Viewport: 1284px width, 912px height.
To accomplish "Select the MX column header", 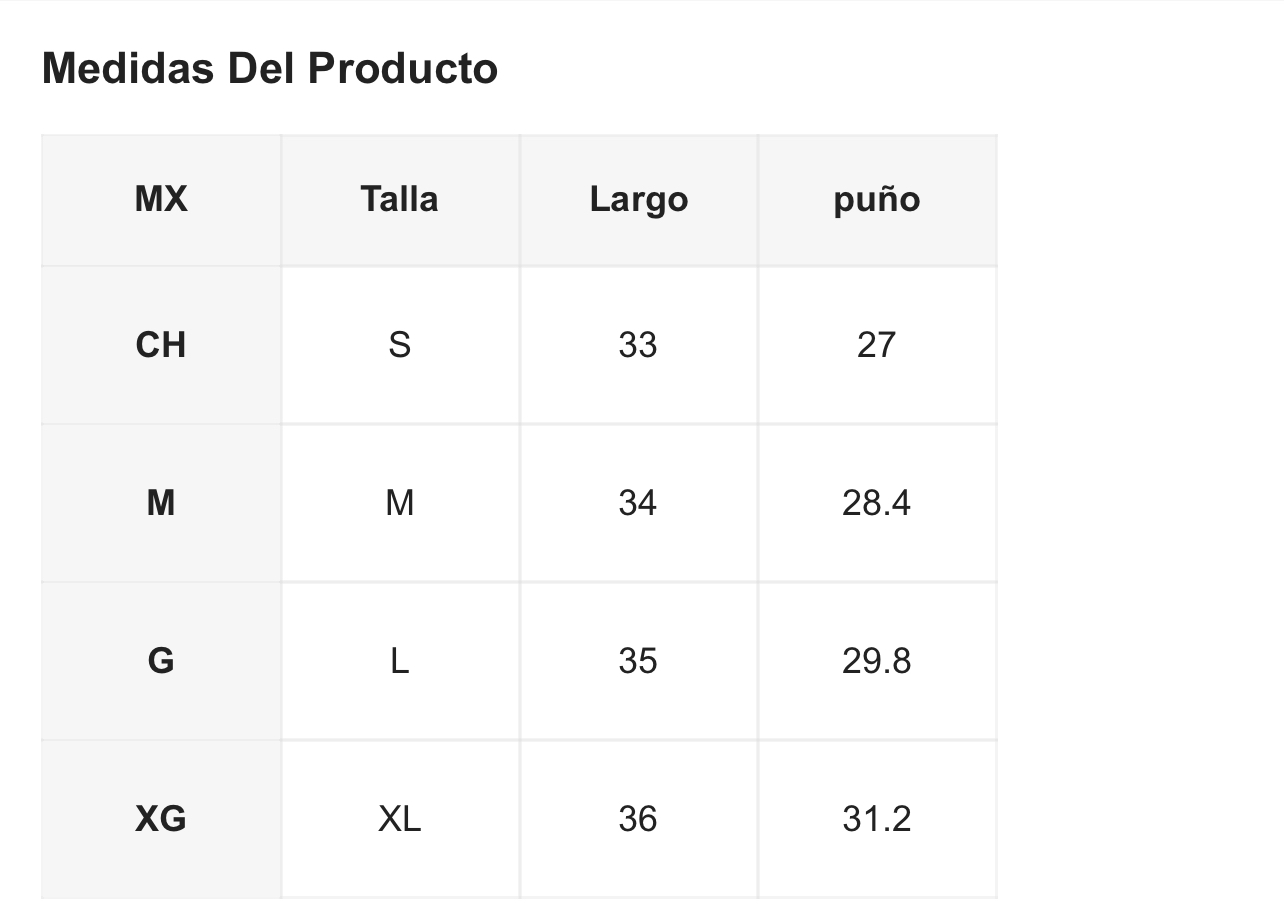I will [161, 199].
